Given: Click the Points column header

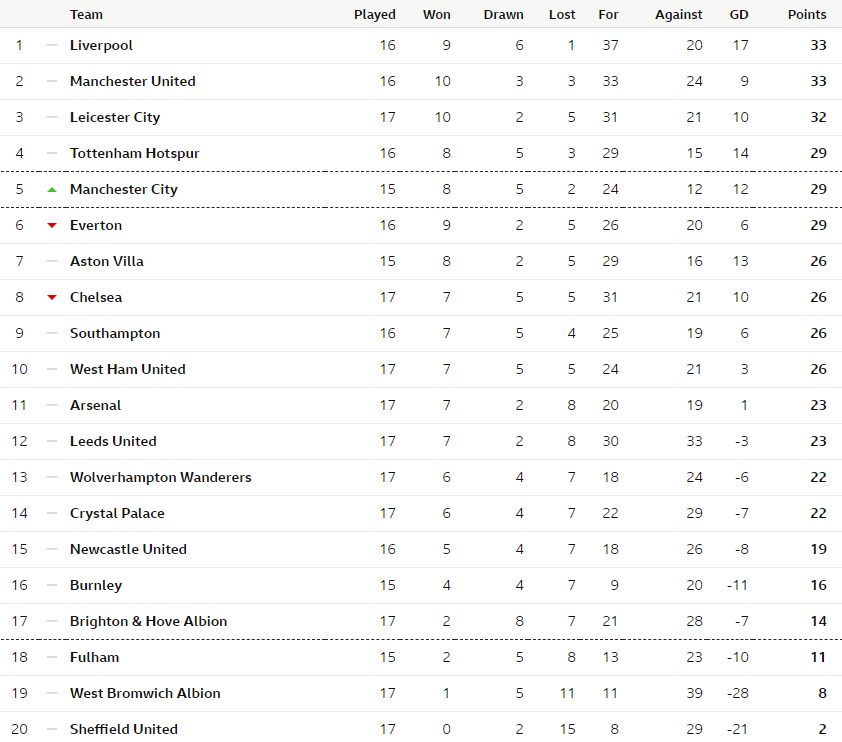Looking at the screenshot, I should point(807,14).
